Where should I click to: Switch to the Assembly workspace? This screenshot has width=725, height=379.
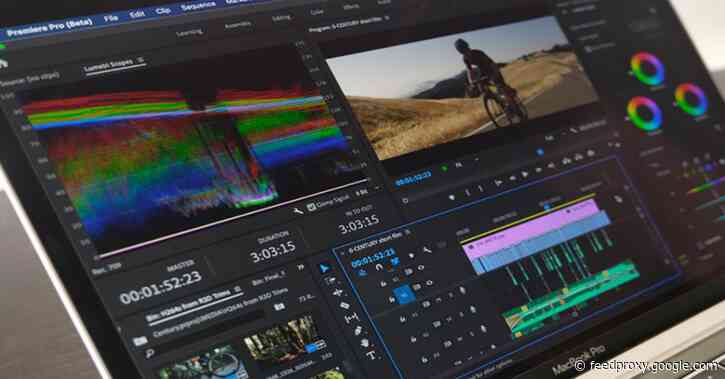click(x=238, y=25)
